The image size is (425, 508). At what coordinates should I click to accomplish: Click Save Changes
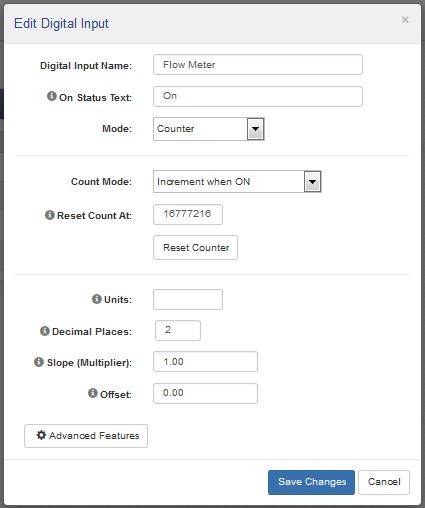311,482
